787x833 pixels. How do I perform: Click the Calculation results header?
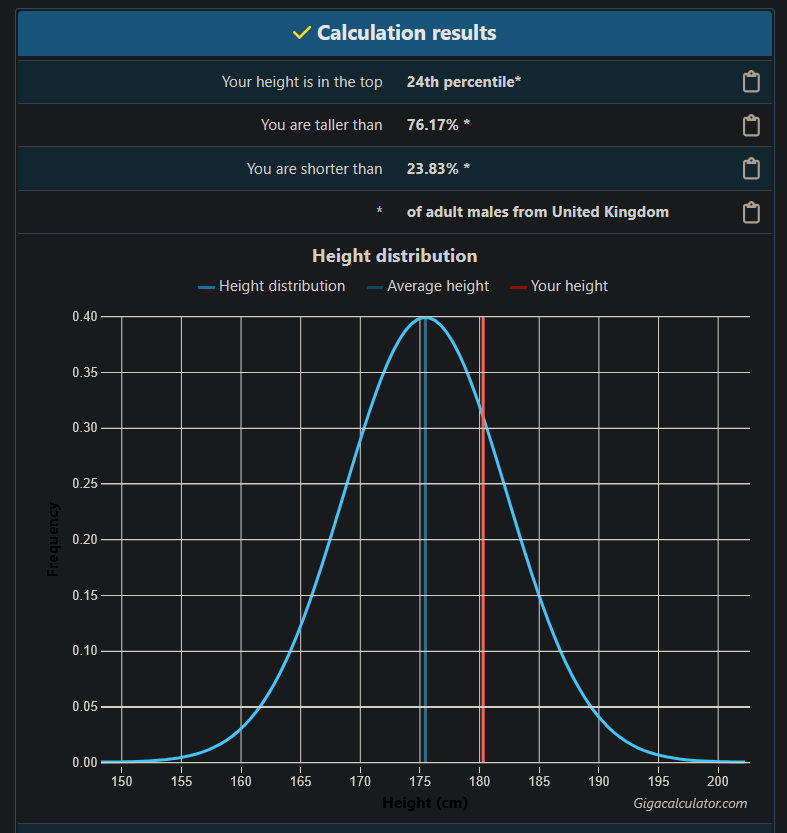395,33
